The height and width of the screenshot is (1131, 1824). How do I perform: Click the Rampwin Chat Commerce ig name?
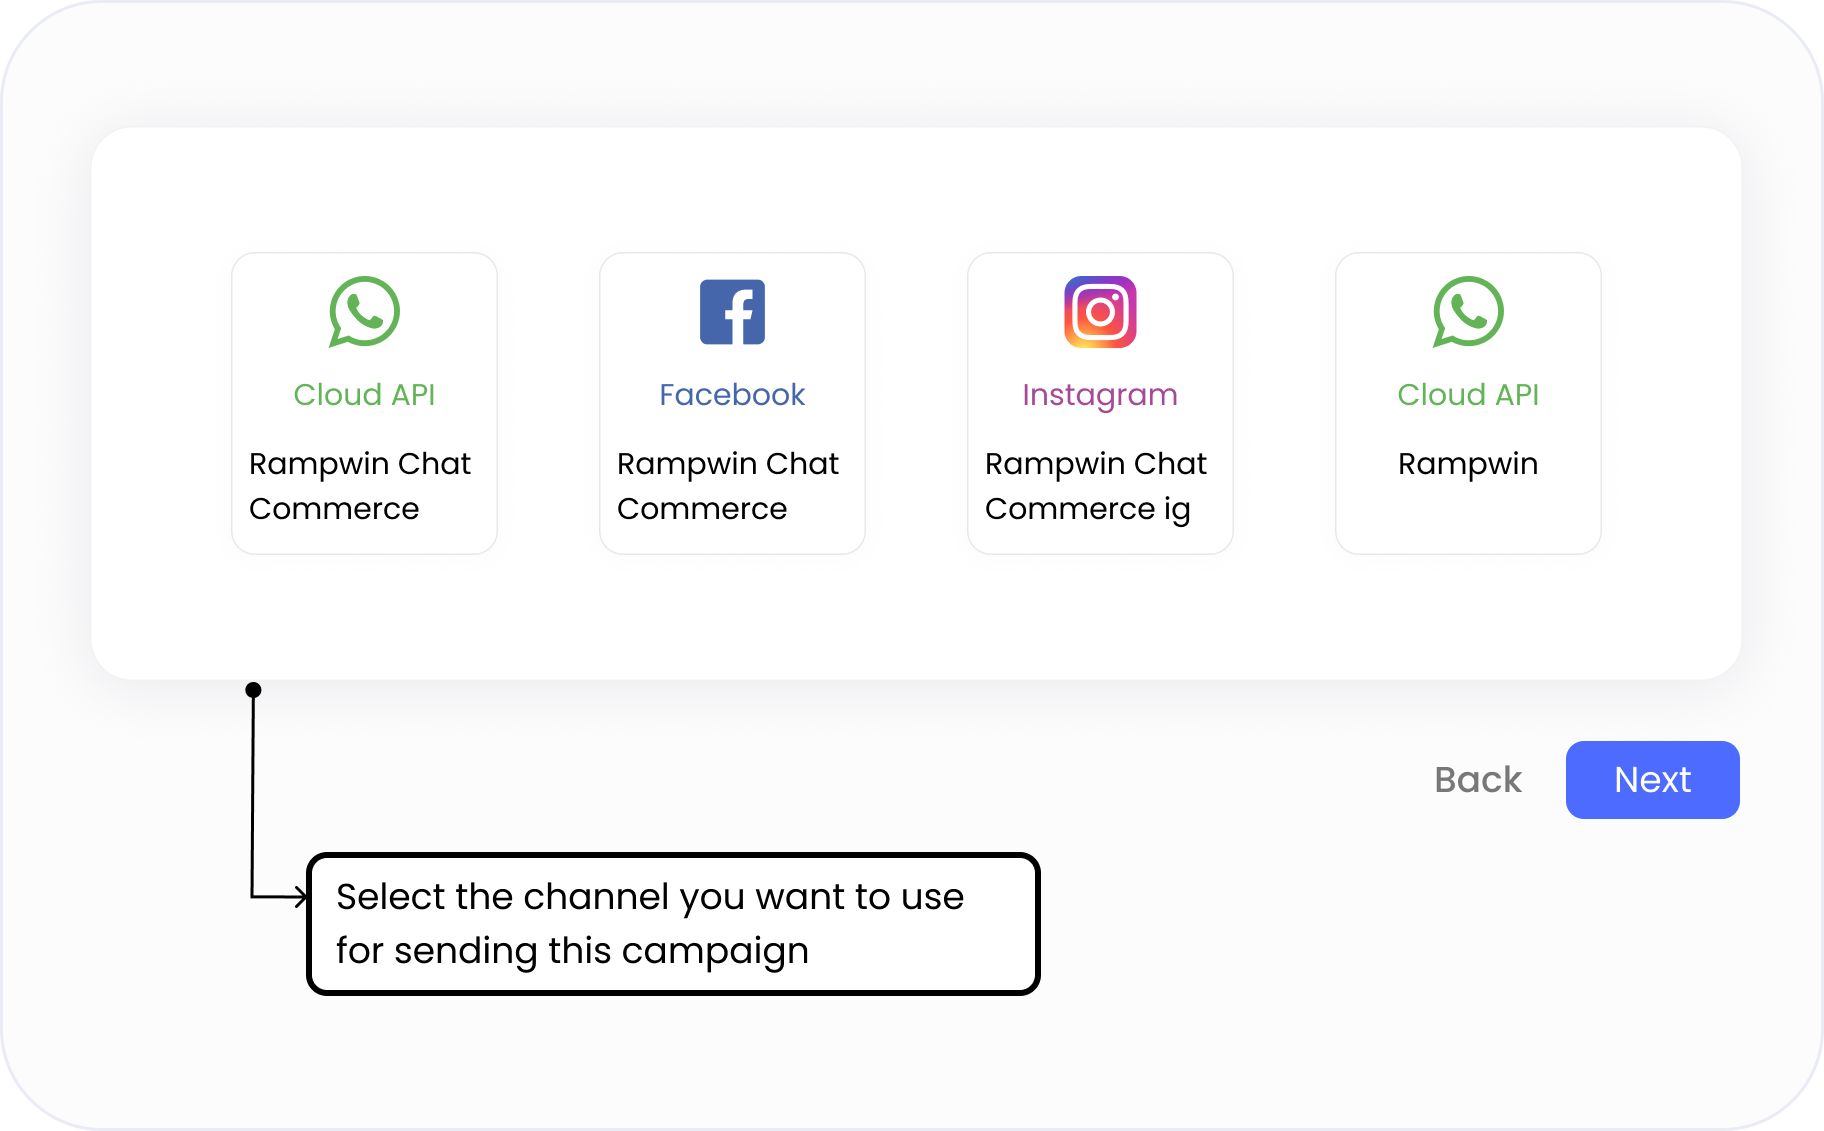[x=1096, y=486]
